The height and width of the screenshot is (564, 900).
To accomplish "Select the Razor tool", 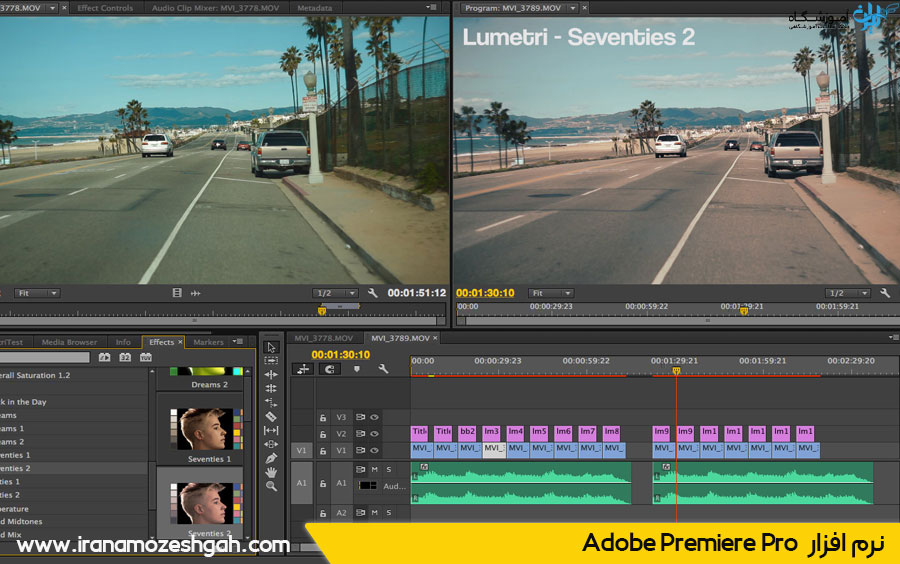I will click(271, 417).
